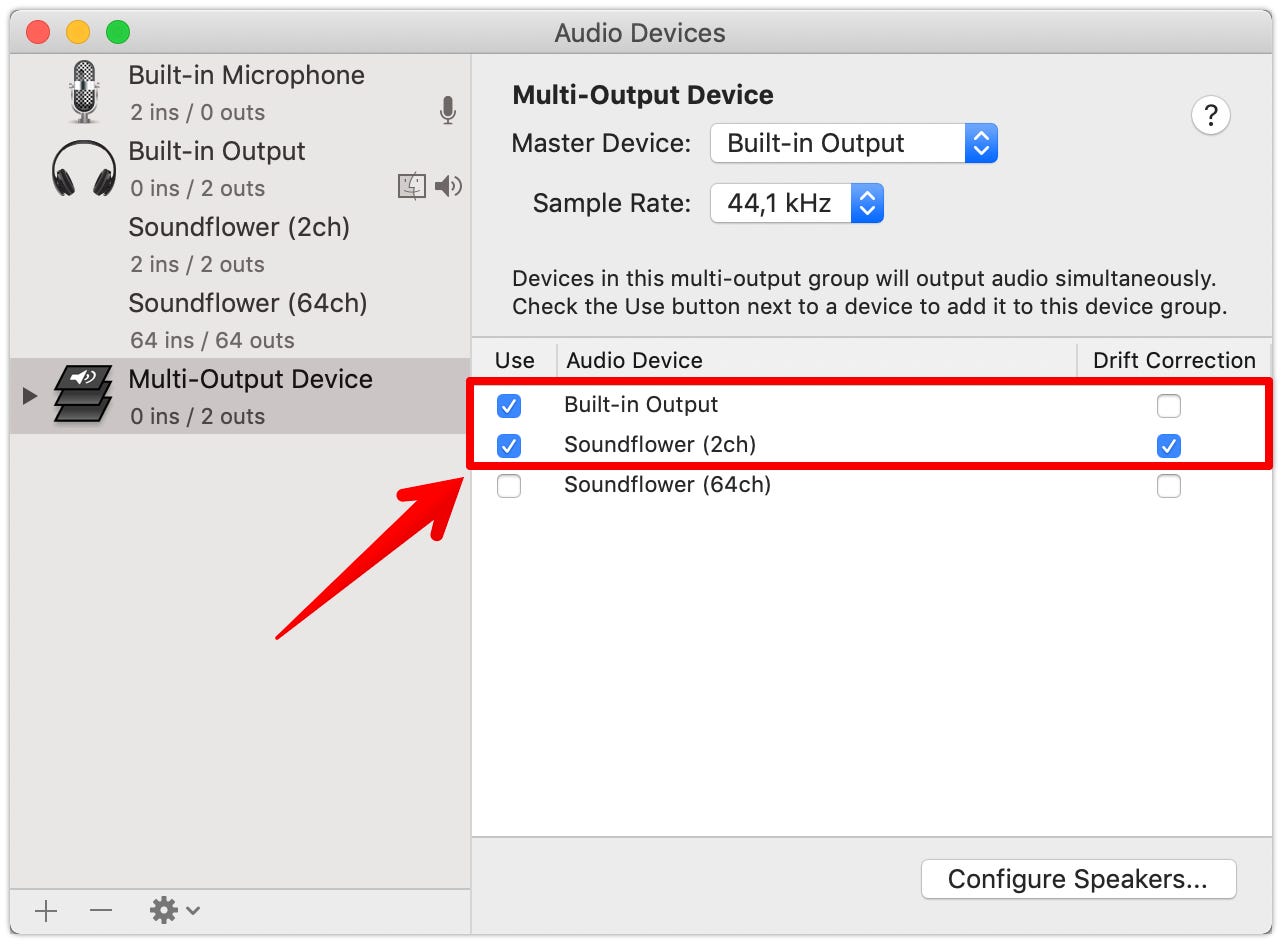
Task: Enable Drift Correction for Built-in Output
Action: 1168,405
